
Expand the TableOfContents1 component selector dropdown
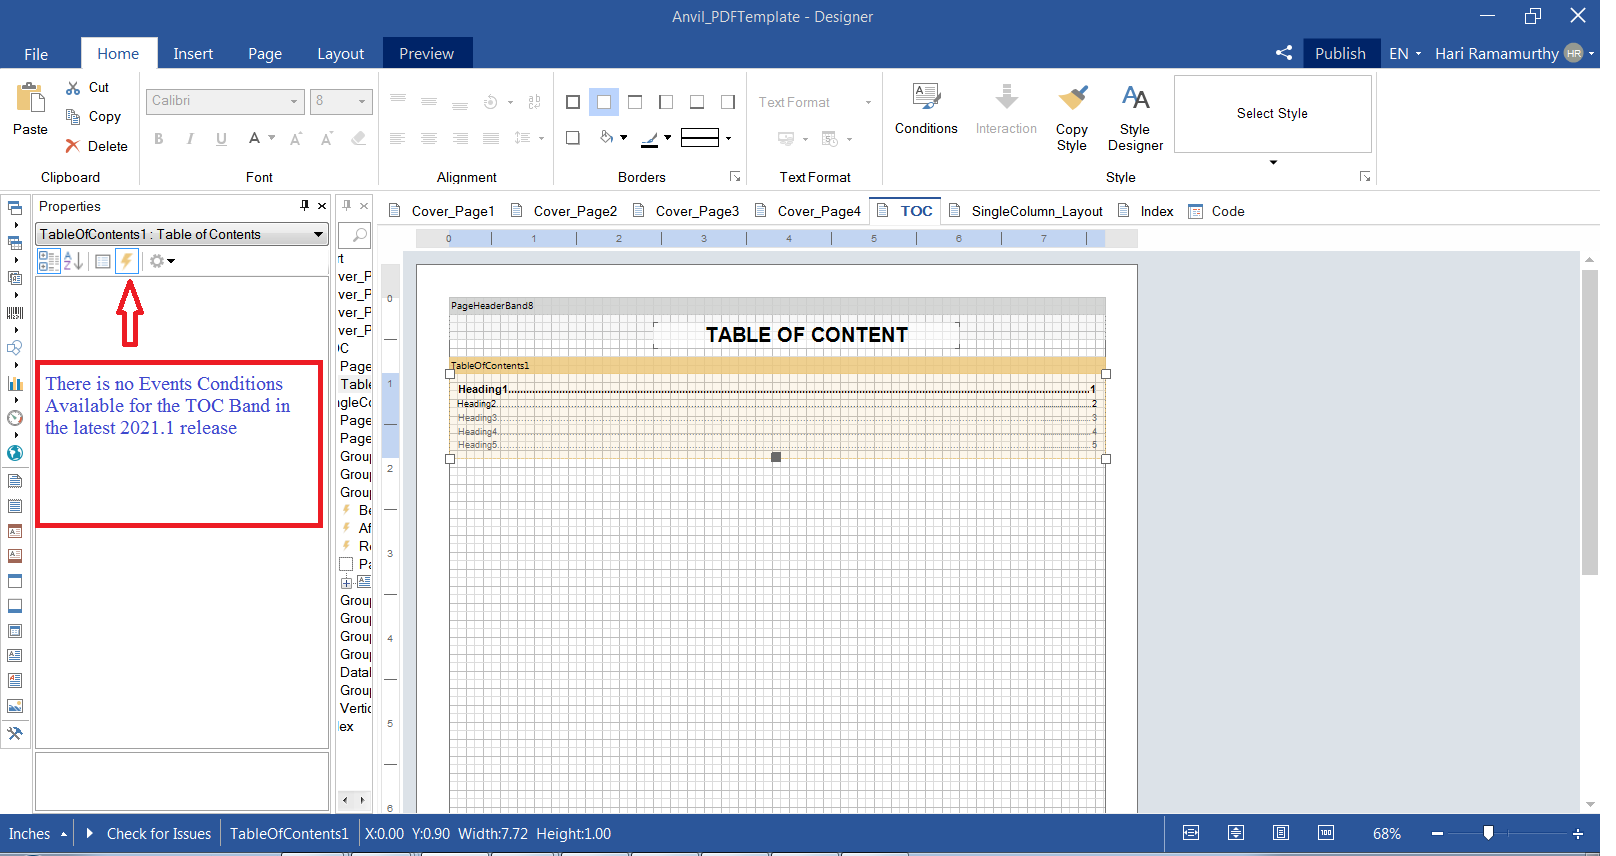click(318, 234)
